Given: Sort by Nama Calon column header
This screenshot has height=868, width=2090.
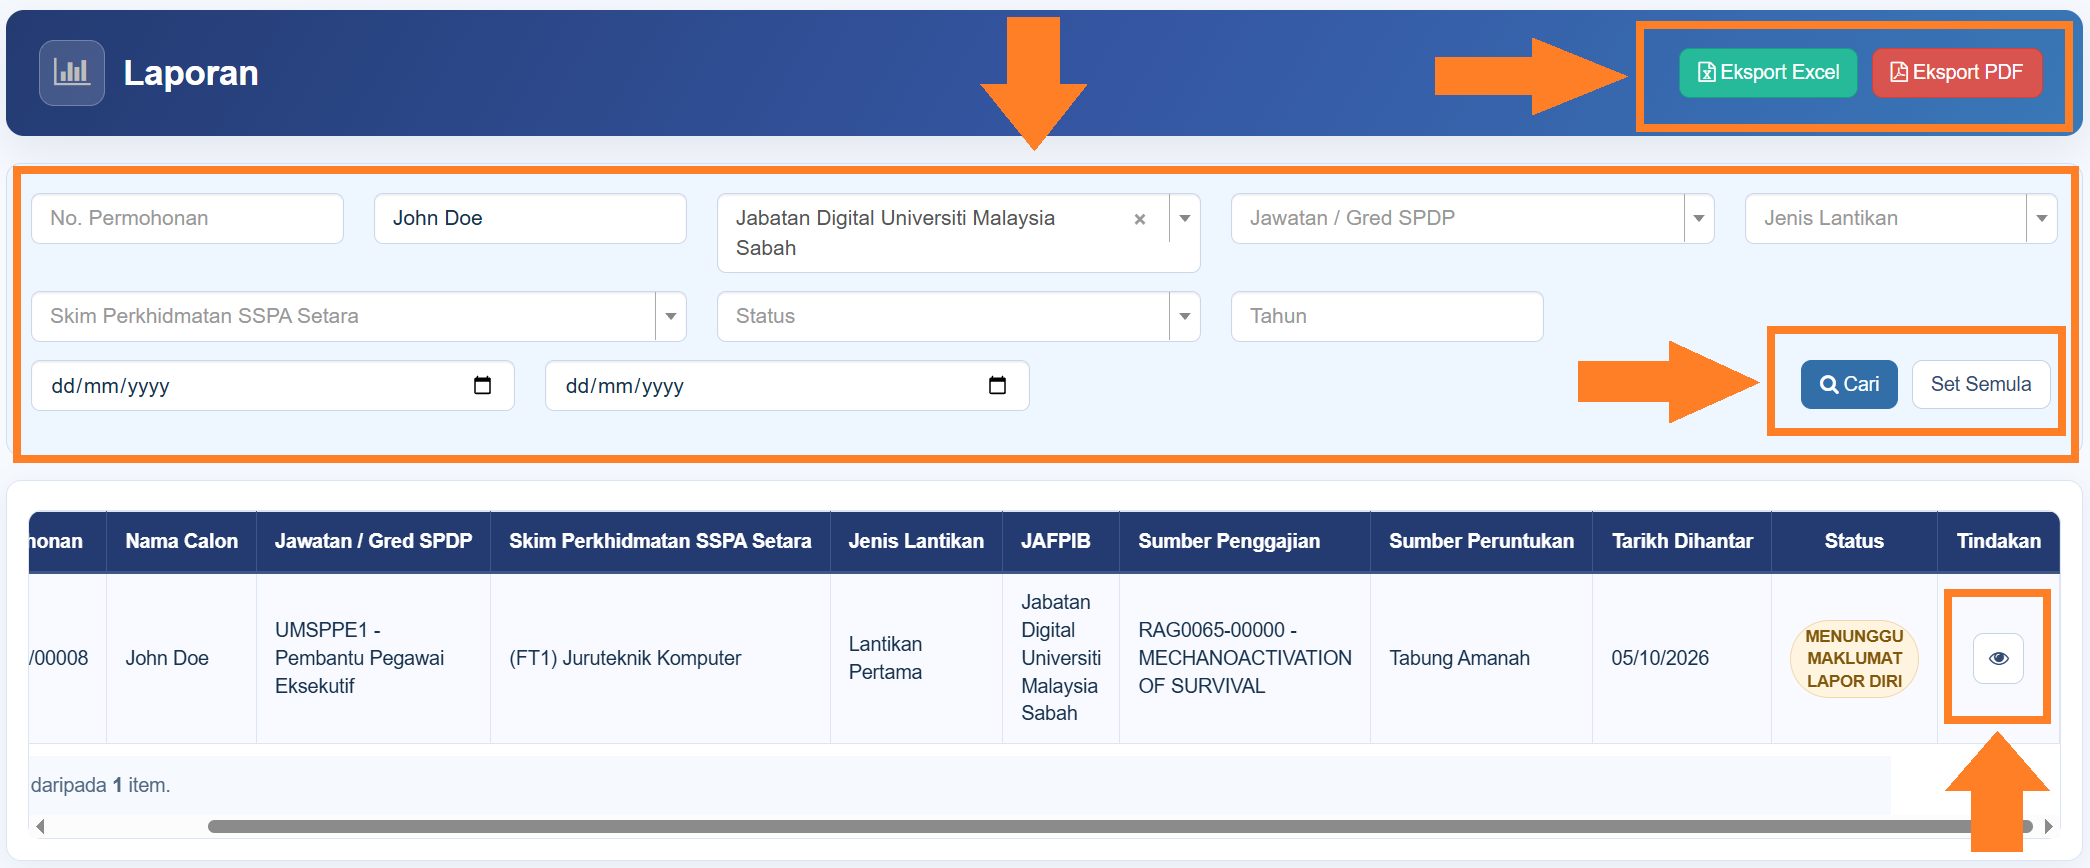Looking at the screenshot, I should pyautogui.click(x=182, y=541).
